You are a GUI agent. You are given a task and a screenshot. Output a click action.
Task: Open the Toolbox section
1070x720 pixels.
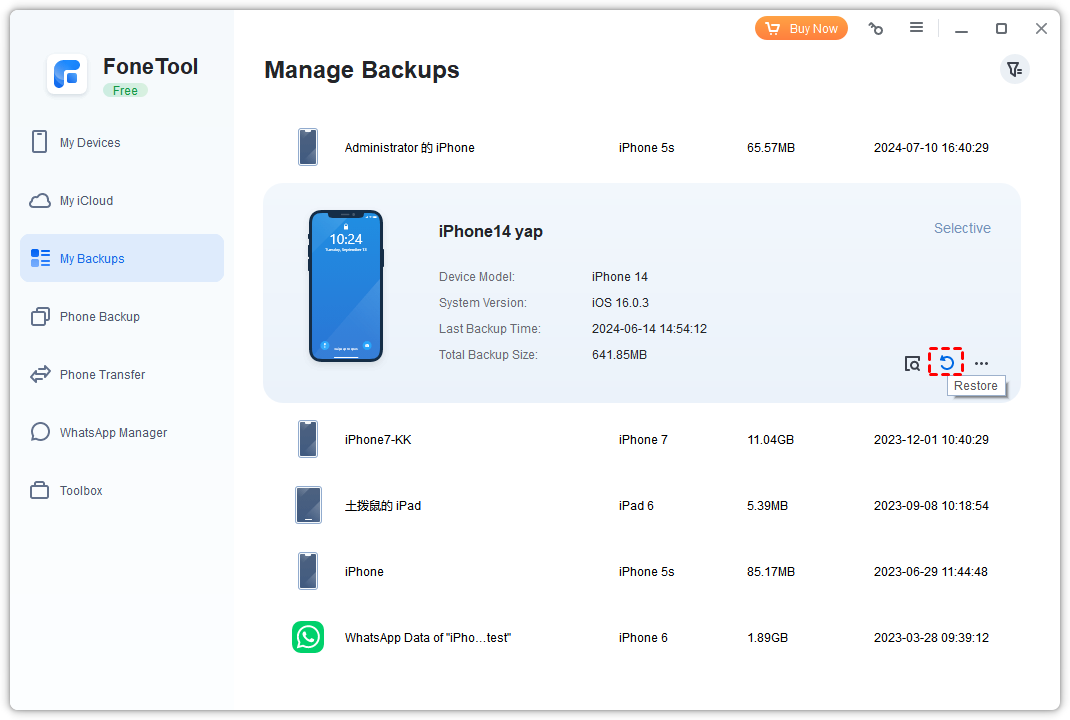121,491
